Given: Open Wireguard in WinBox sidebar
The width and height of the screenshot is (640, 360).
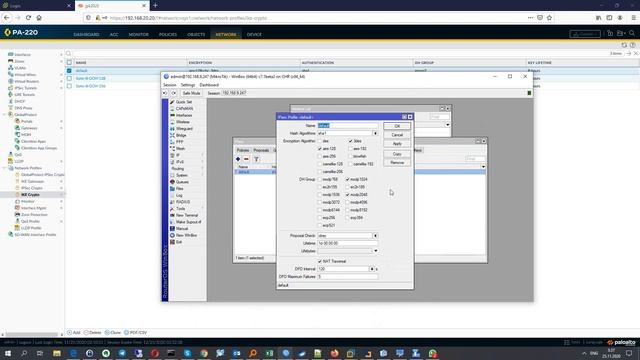Looking at the screenshot, I should pyautogui.click(x=184, y=129).
